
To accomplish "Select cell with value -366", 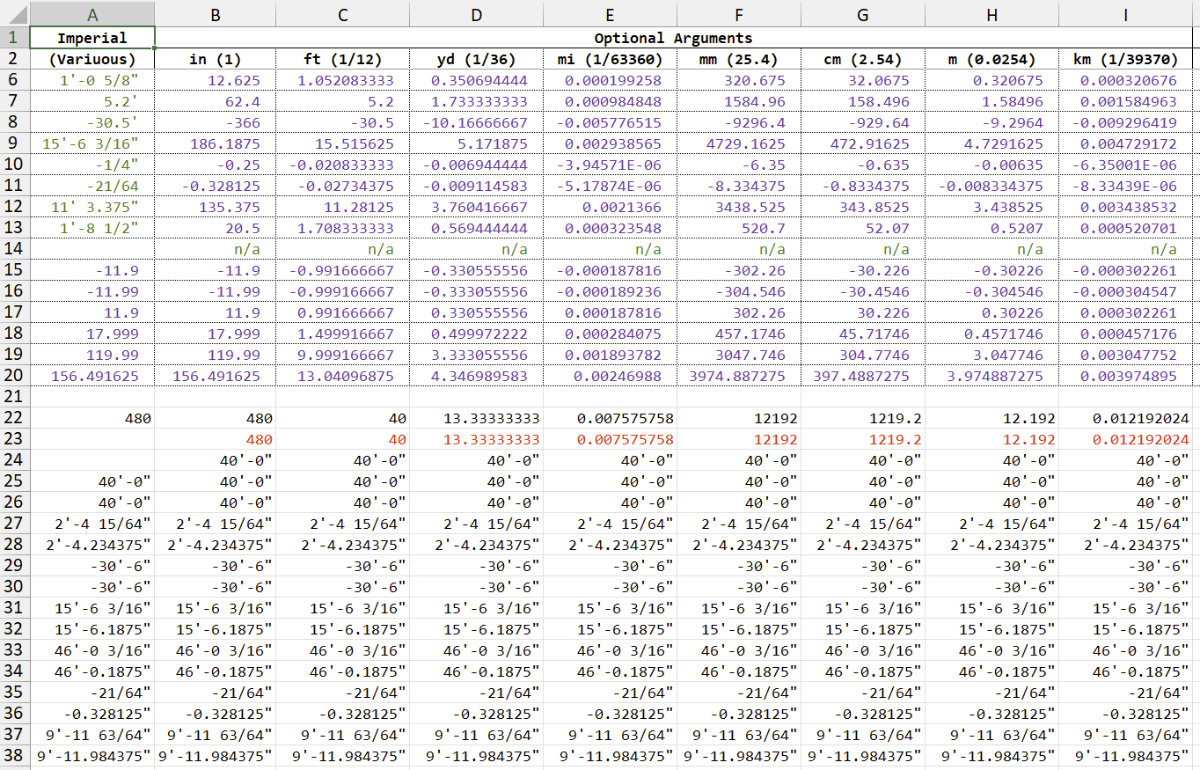I will click(215, 122).
